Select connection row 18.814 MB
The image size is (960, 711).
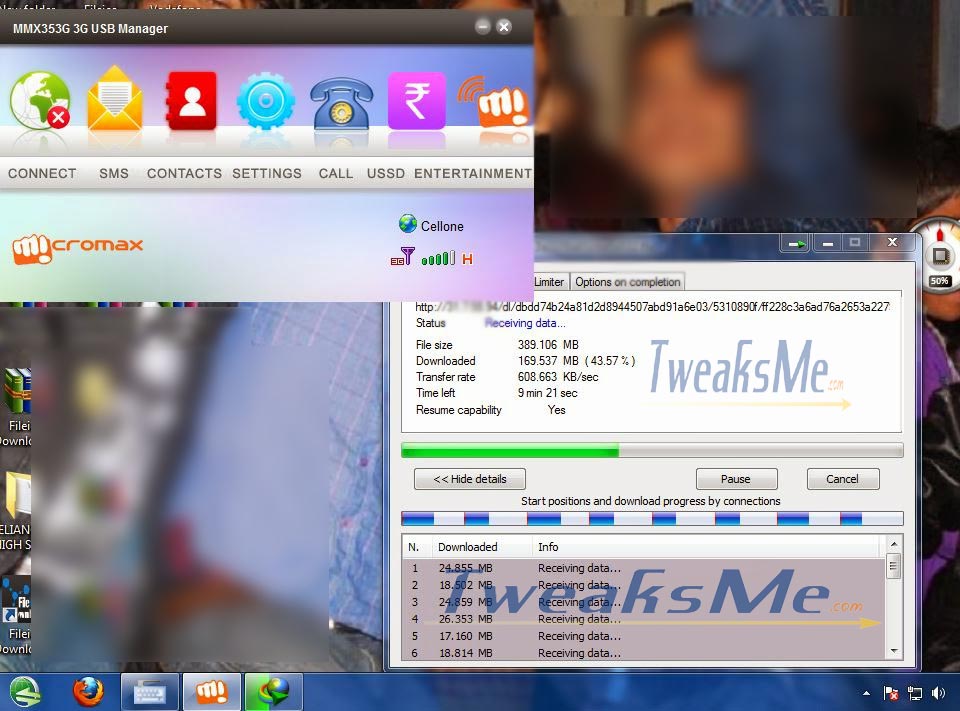[x=643, y=653]
